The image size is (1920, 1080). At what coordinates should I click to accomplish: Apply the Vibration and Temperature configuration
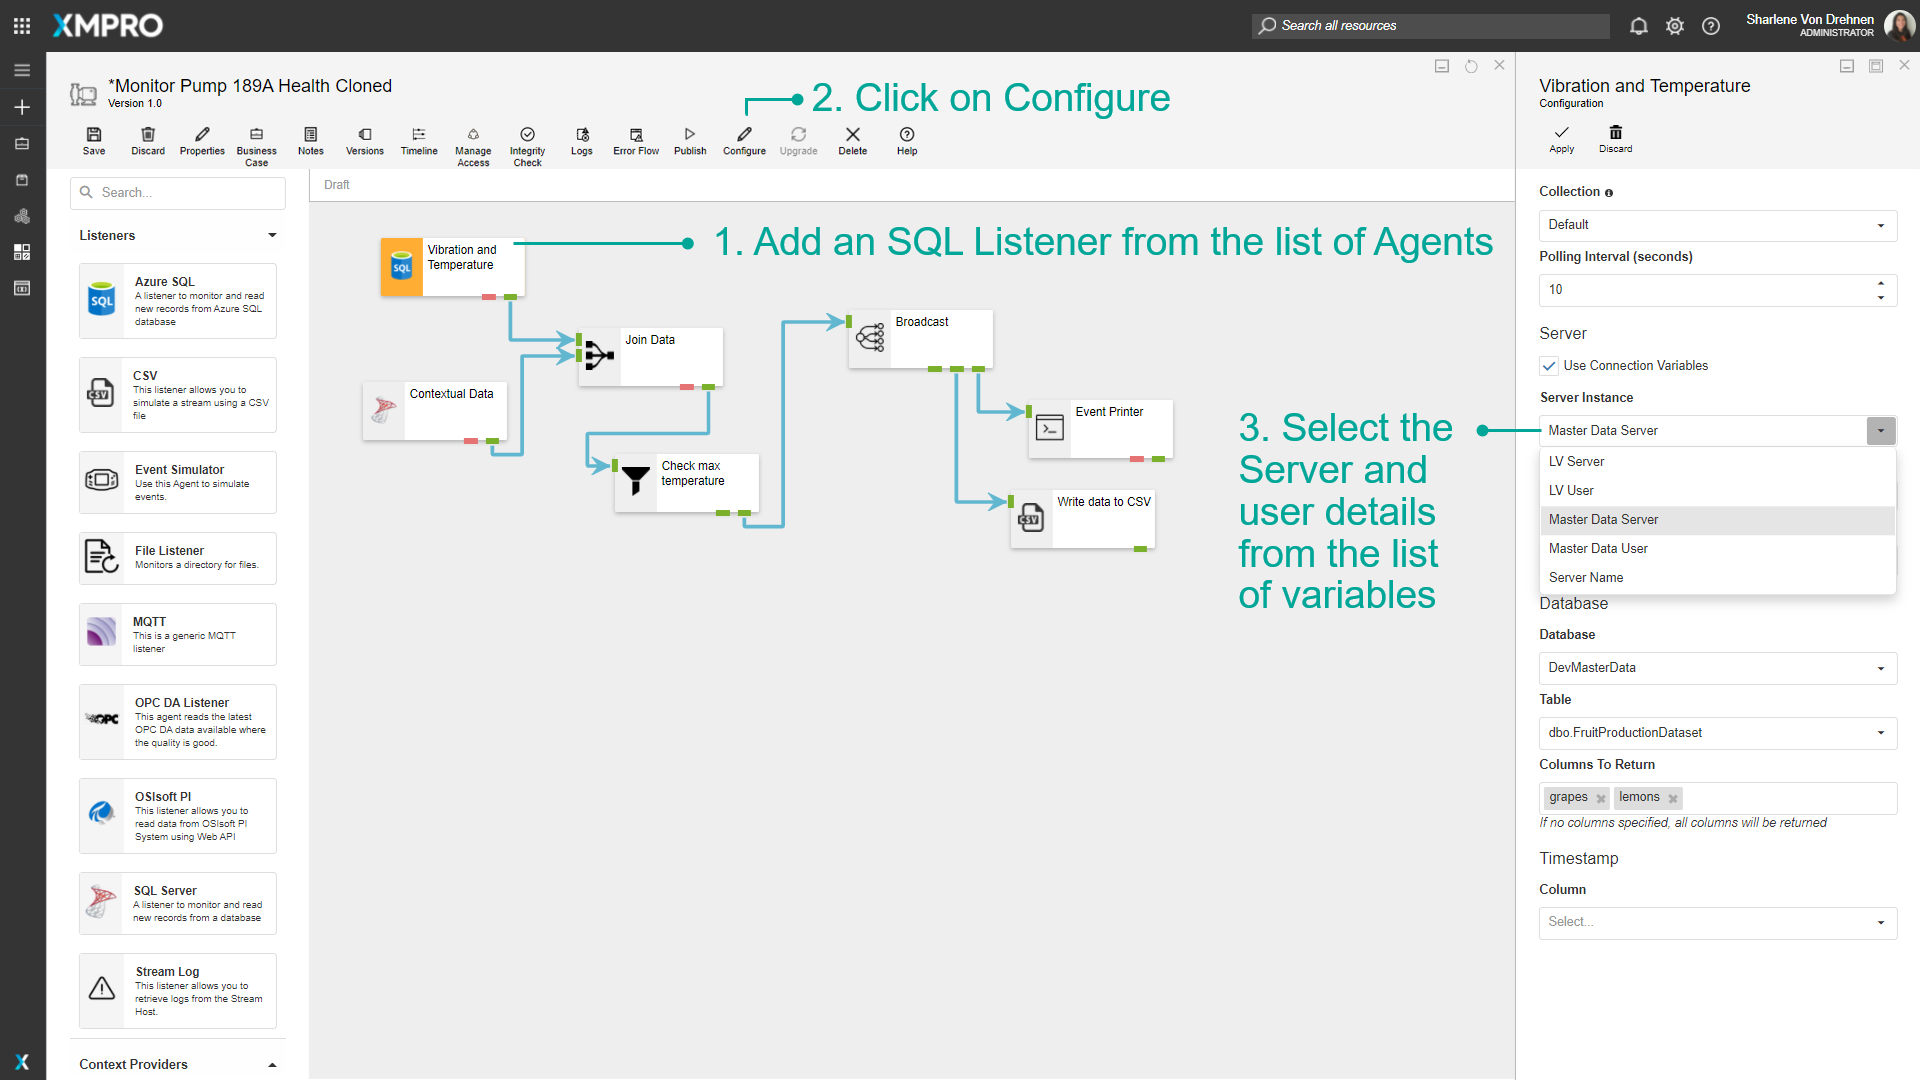click(x=1561, y=139)
